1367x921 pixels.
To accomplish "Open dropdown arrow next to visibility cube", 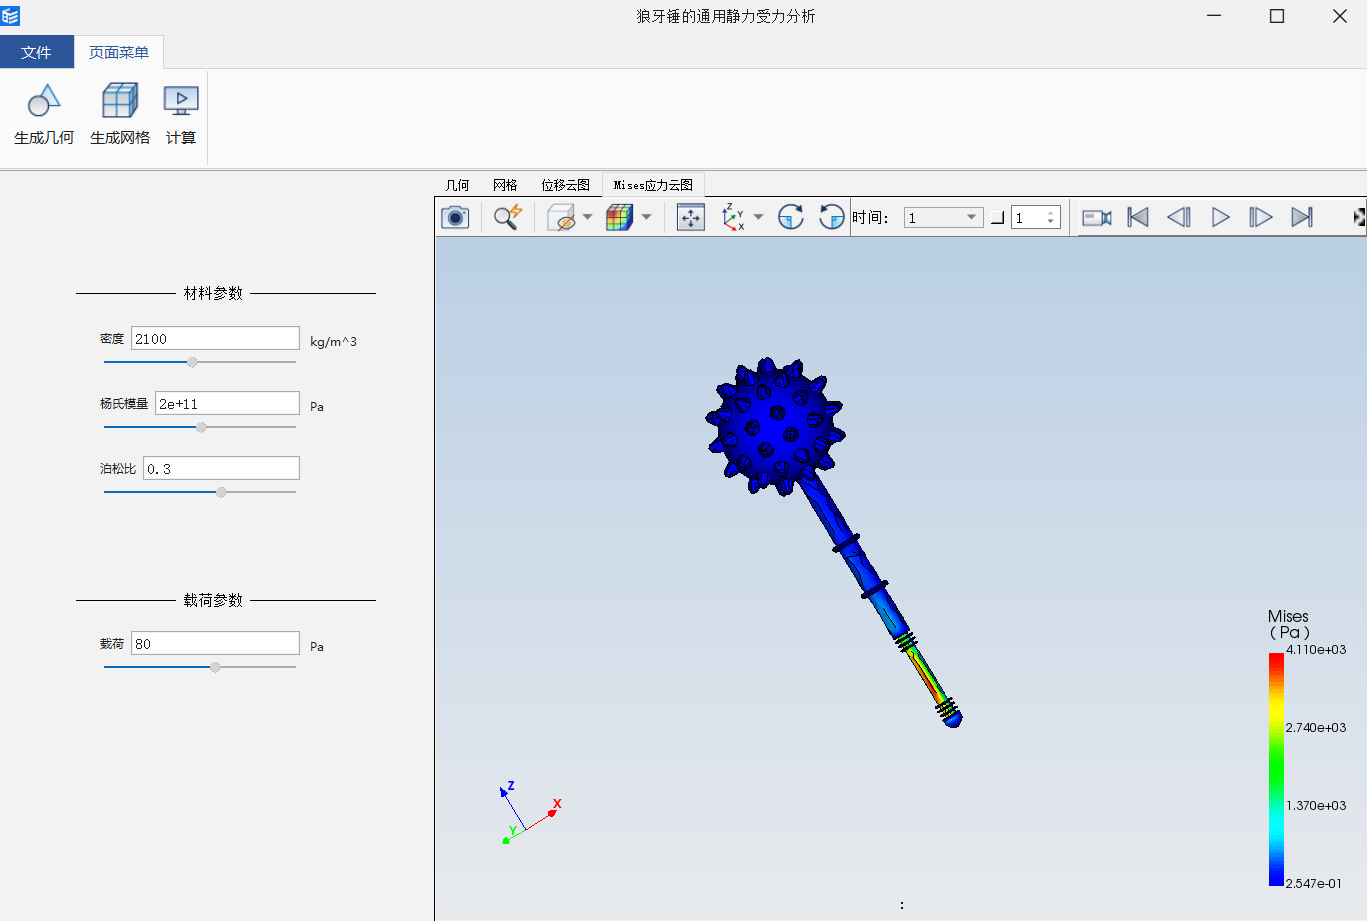I will [587, 217].
